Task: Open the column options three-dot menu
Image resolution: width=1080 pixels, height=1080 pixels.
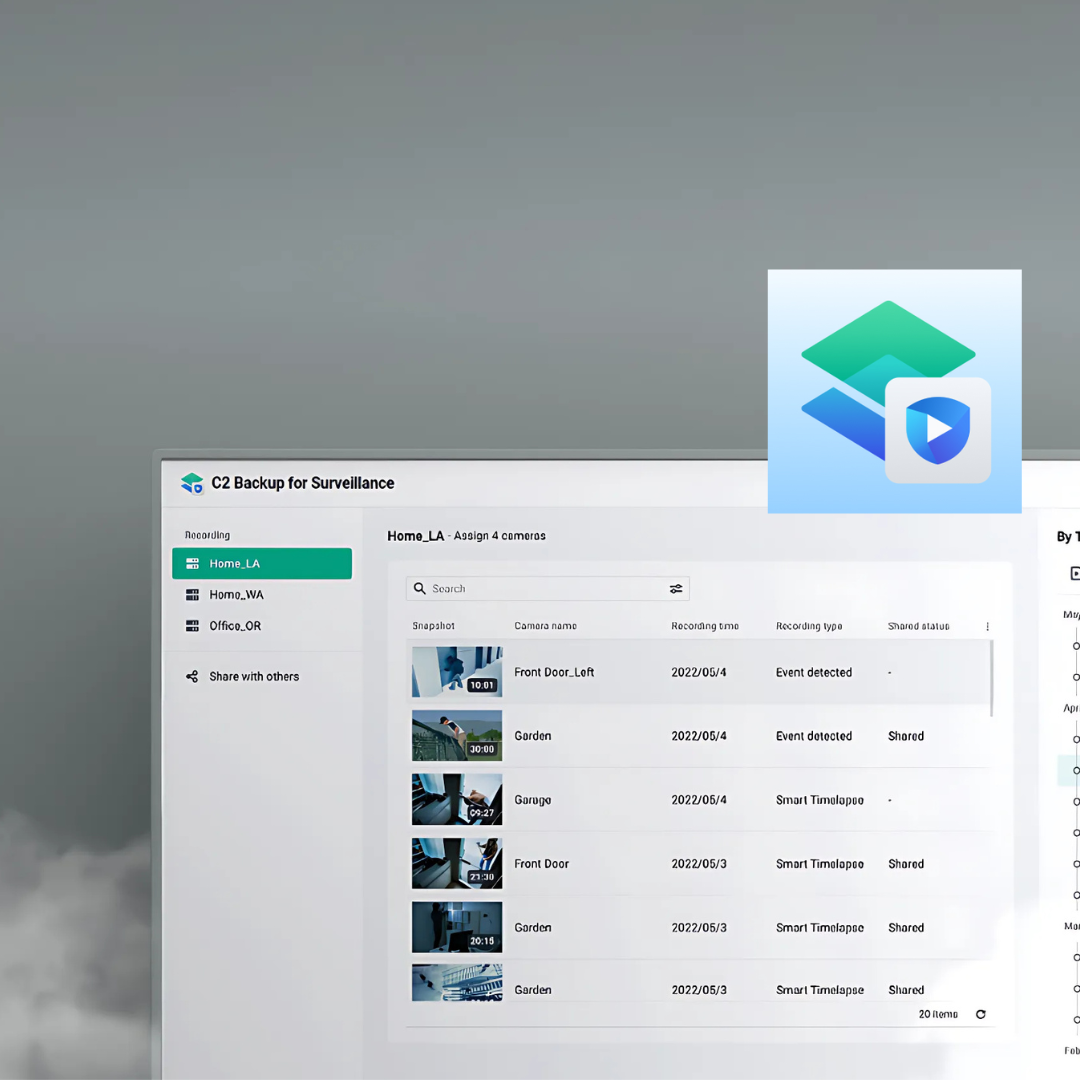Action: [x=987, y=627]
